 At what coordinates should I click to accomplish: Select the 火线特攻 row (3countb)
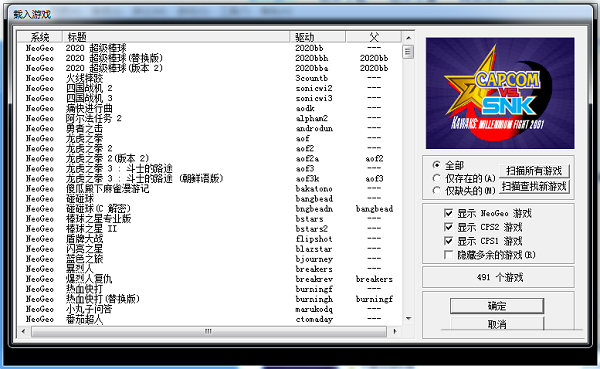[209, 78]
